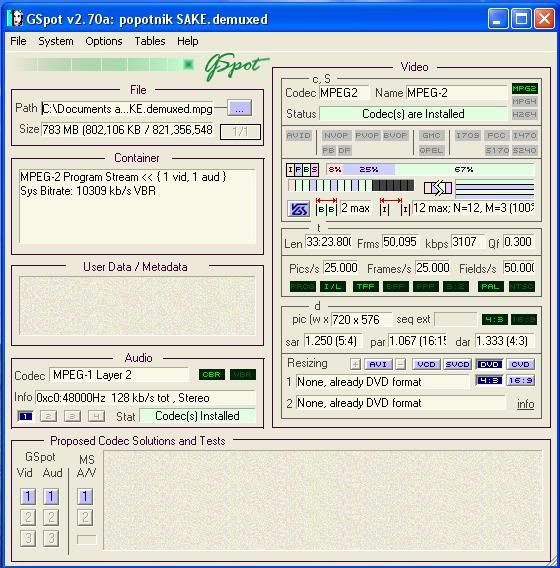
Task: Select the blue 16:9 resizing aspect button
Action: 521,380
